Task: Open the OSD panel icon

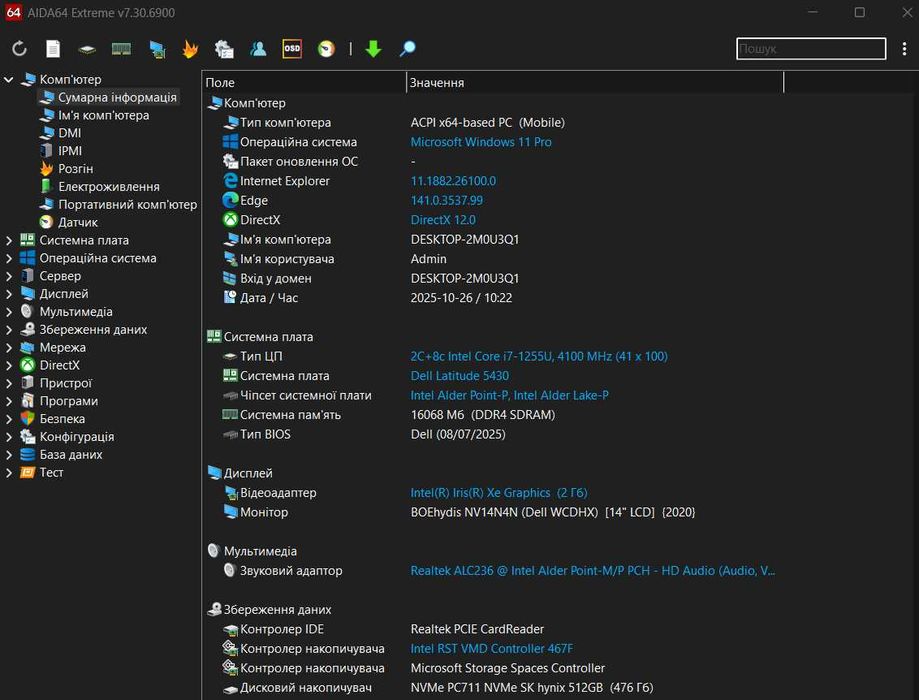Action: [292, 49]
